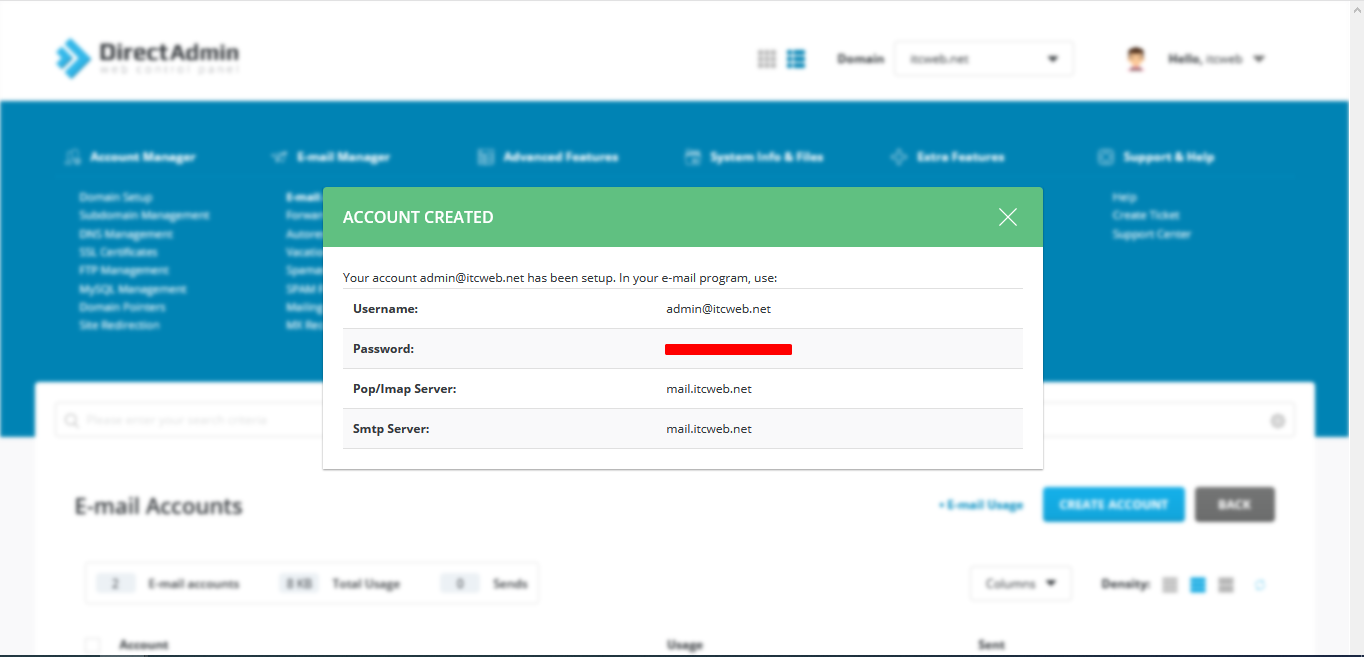This screenshot has height=657, width=1364.
Task: Select the list view icon in header
Action: click(x=796, y=58)
